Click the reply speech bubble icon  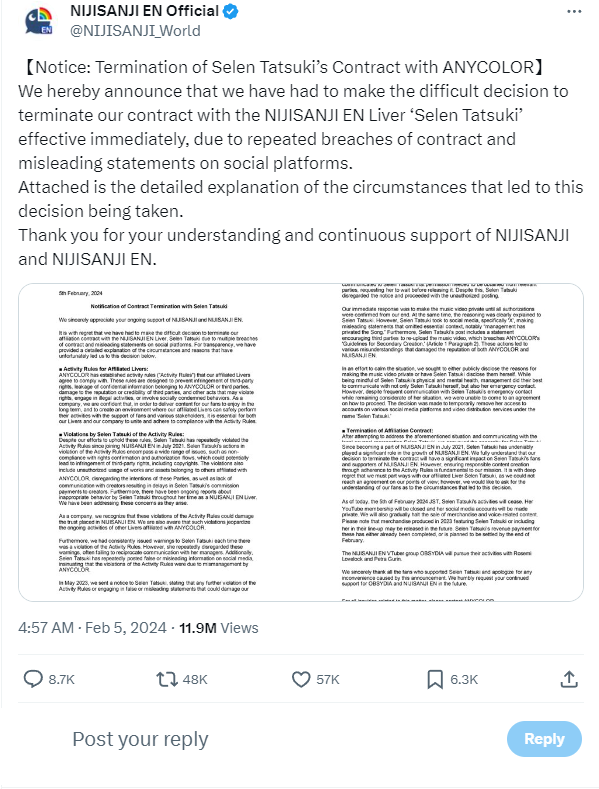tap(33, 679)
